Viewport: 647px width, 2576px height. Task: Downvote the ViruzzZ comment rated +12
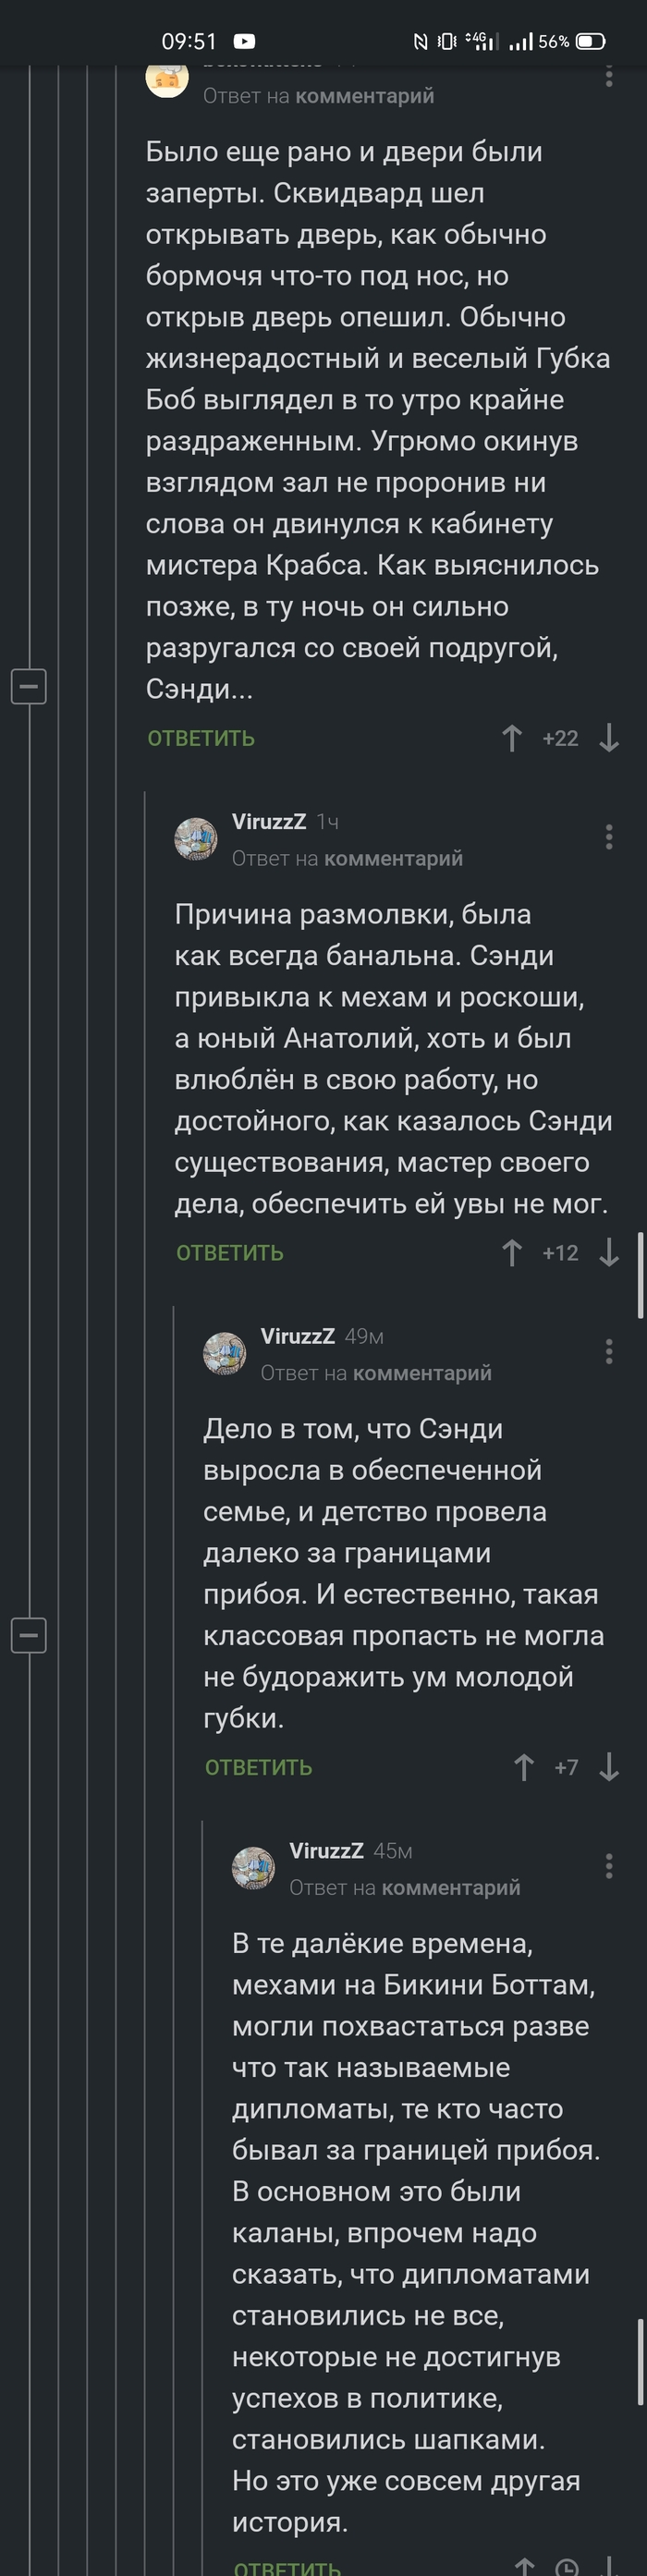609,1253
